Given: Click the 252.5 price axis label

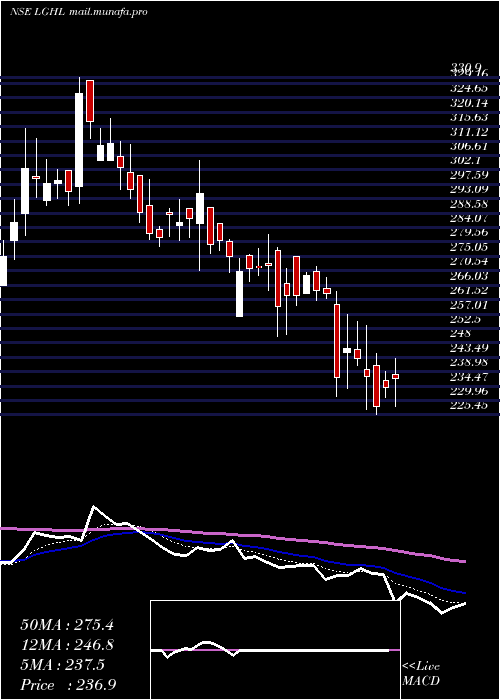Looking at the screenshot, I should [467, 319].
